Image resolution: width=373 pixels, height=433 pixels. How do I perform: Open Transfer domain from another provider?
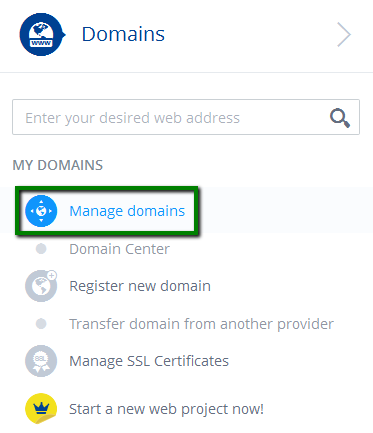[x=201, y=324]
